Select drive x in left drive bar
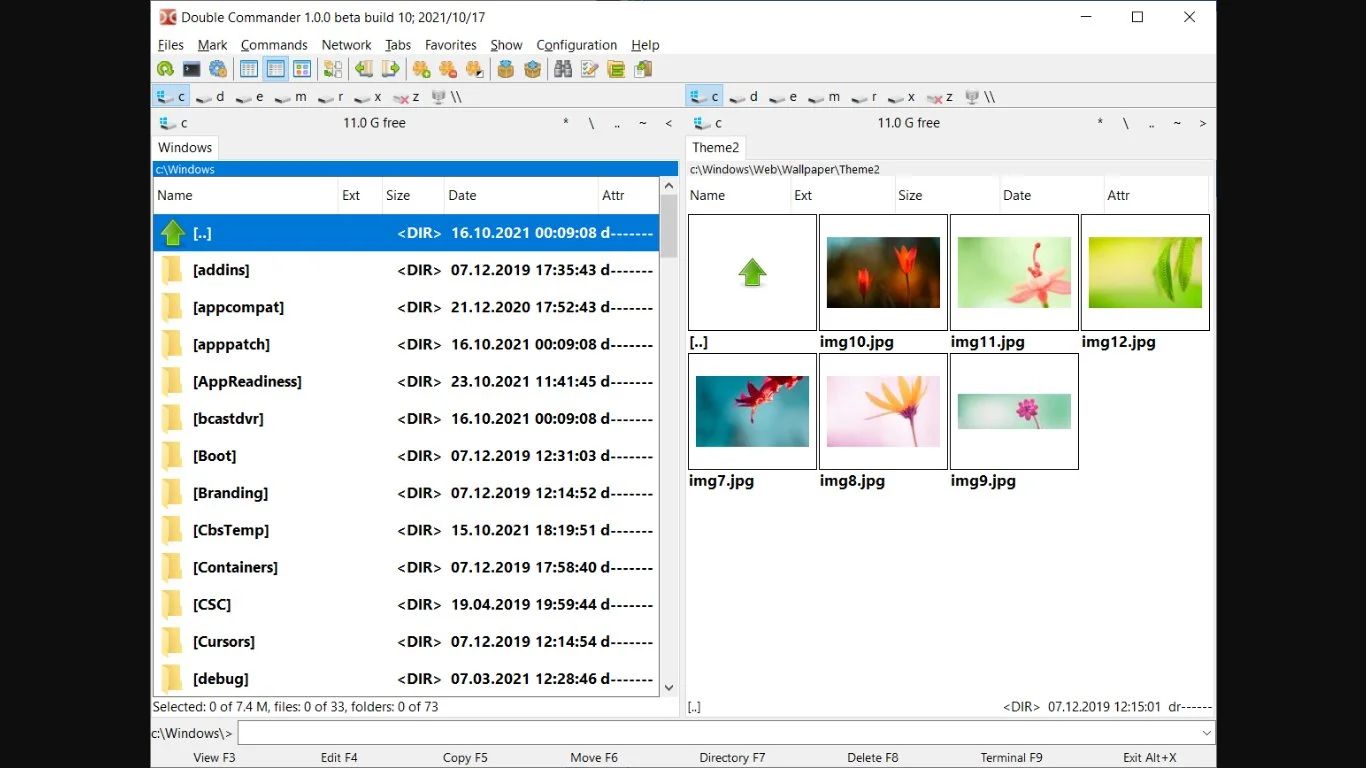The width and height of the screenshot is (1366, 768). pos(369,97)
